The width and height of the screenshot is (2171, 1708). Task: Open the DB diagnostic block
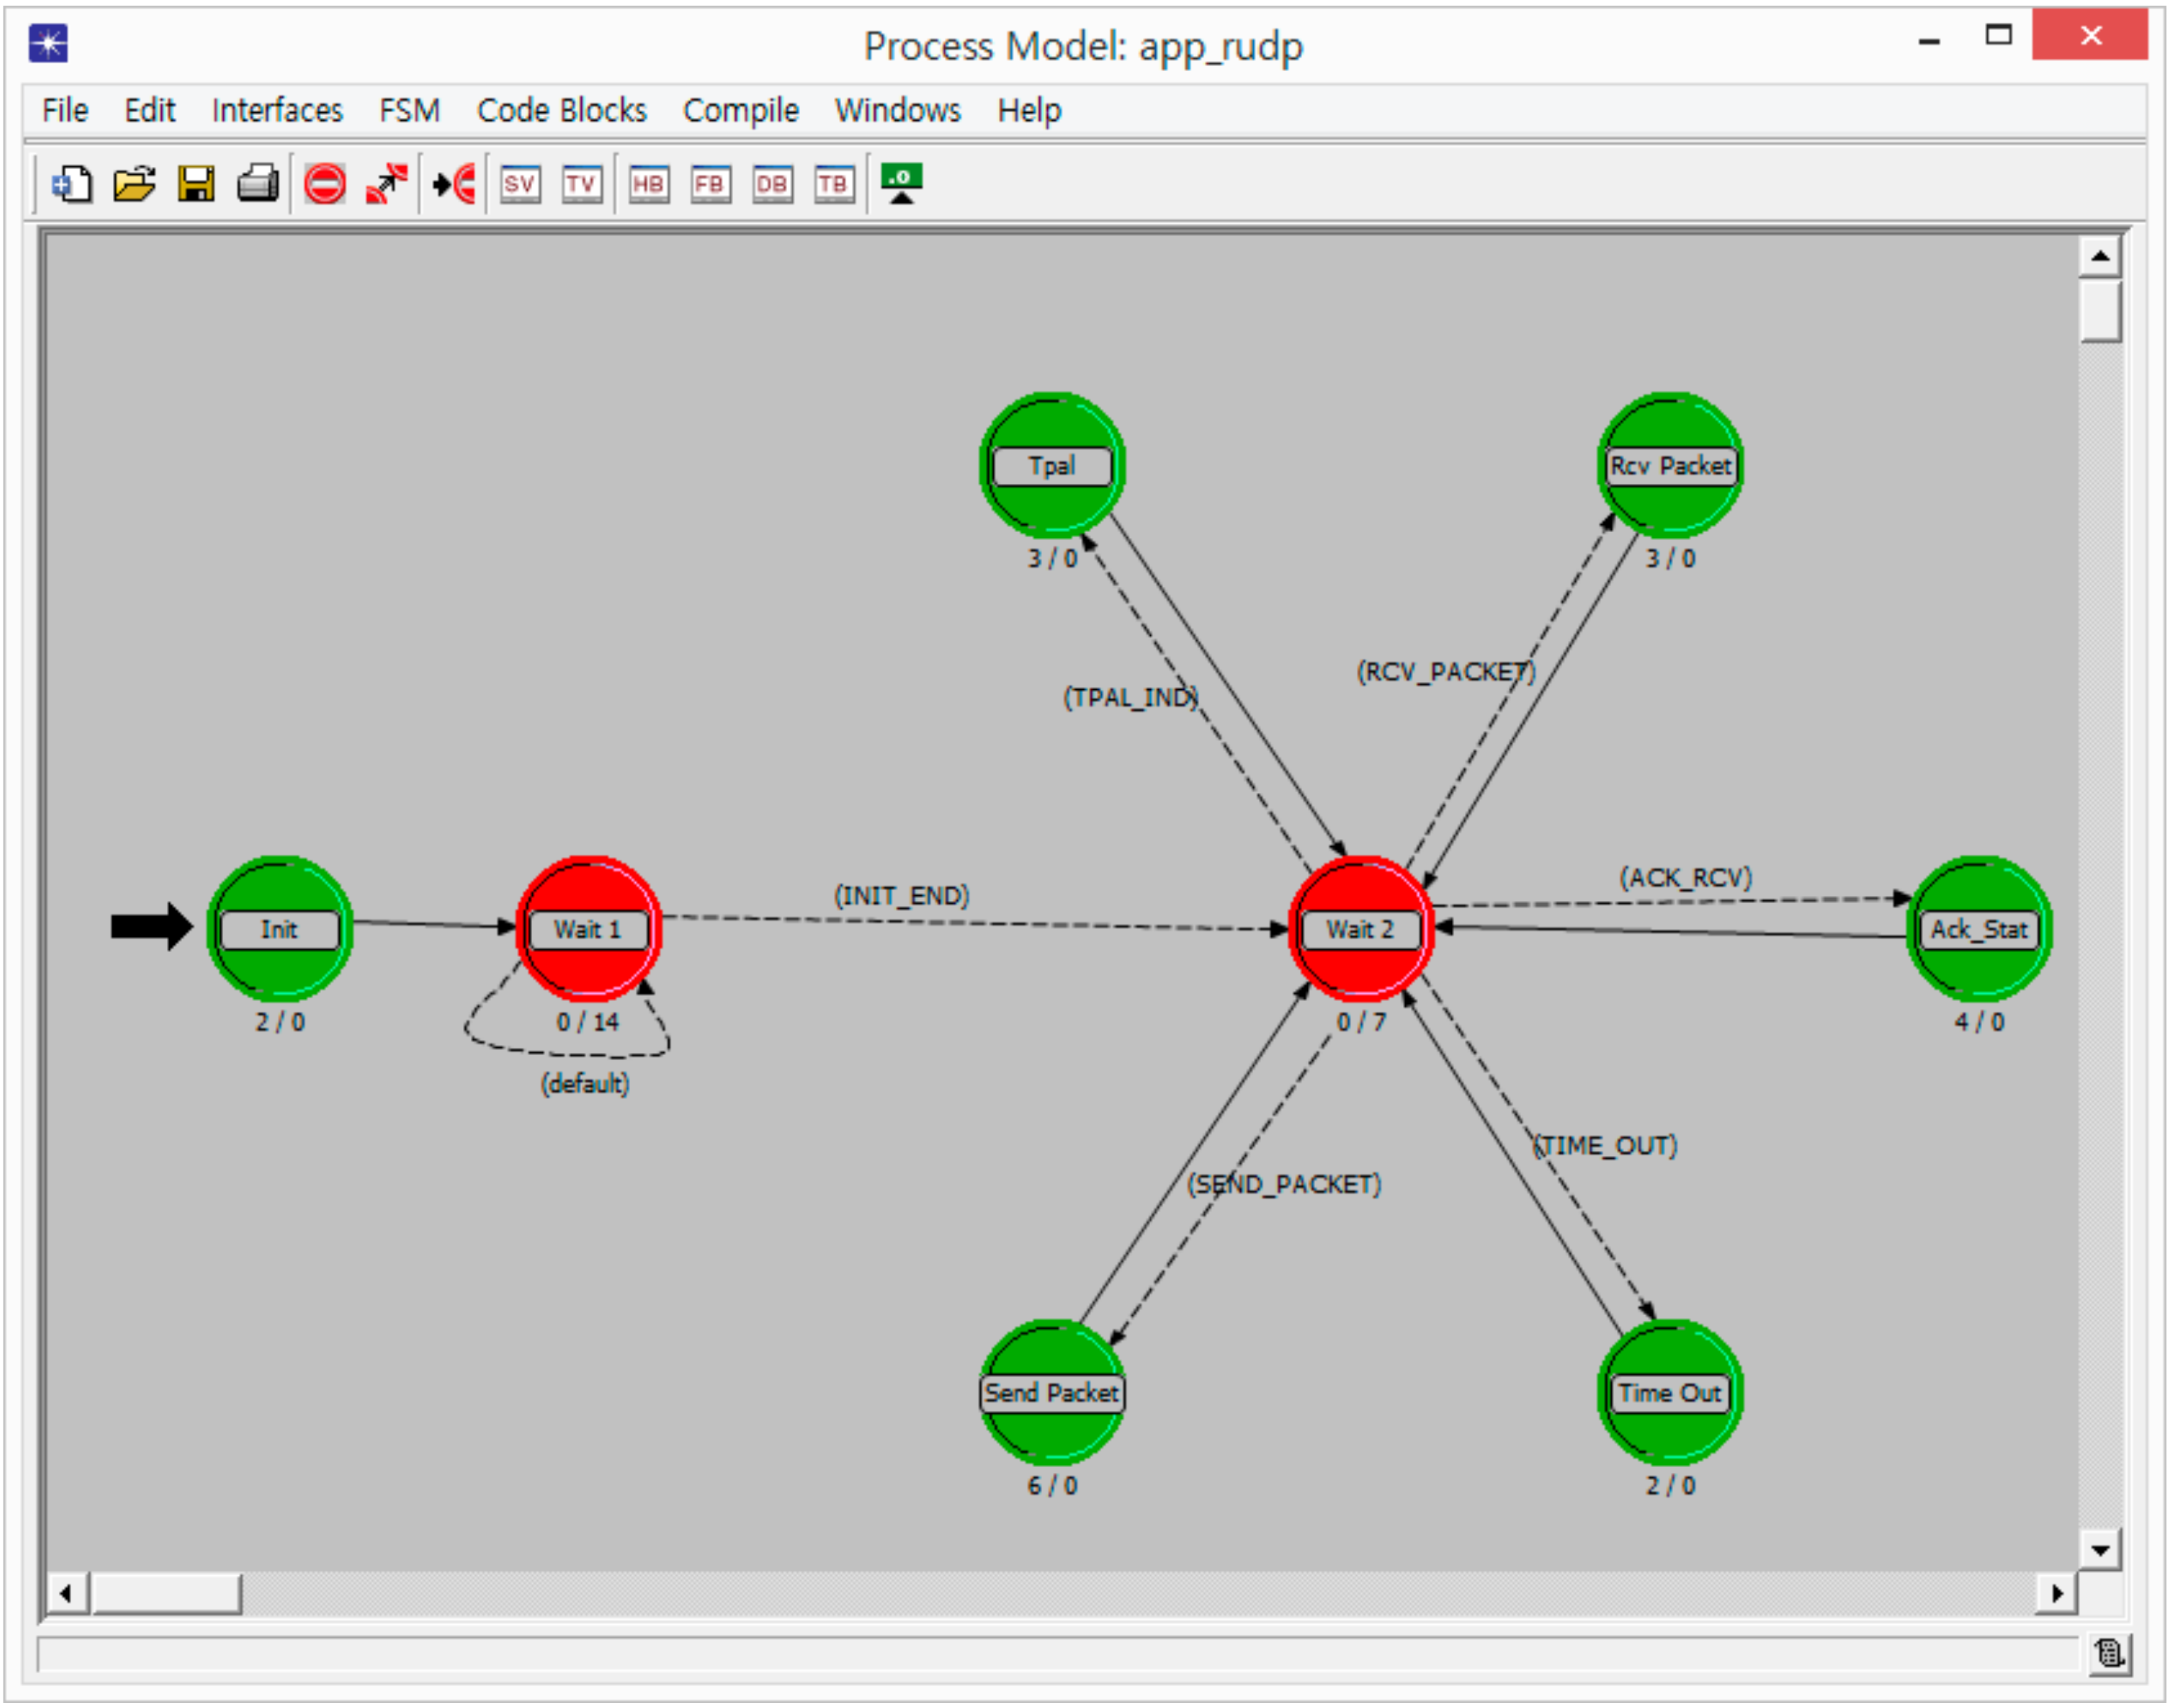(x=773, y=184)
